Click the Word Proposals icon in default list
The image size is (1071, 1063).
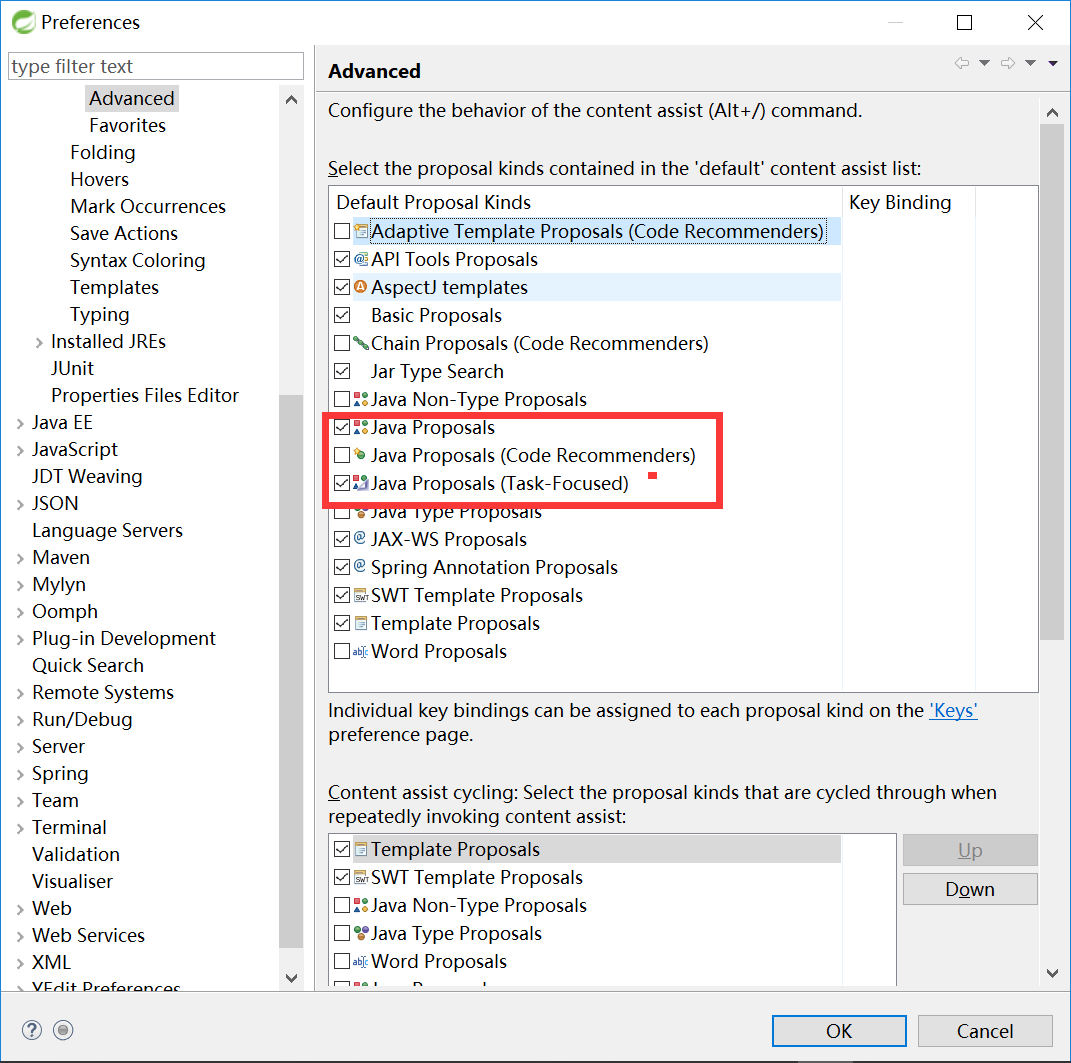(x=361, y=652)
